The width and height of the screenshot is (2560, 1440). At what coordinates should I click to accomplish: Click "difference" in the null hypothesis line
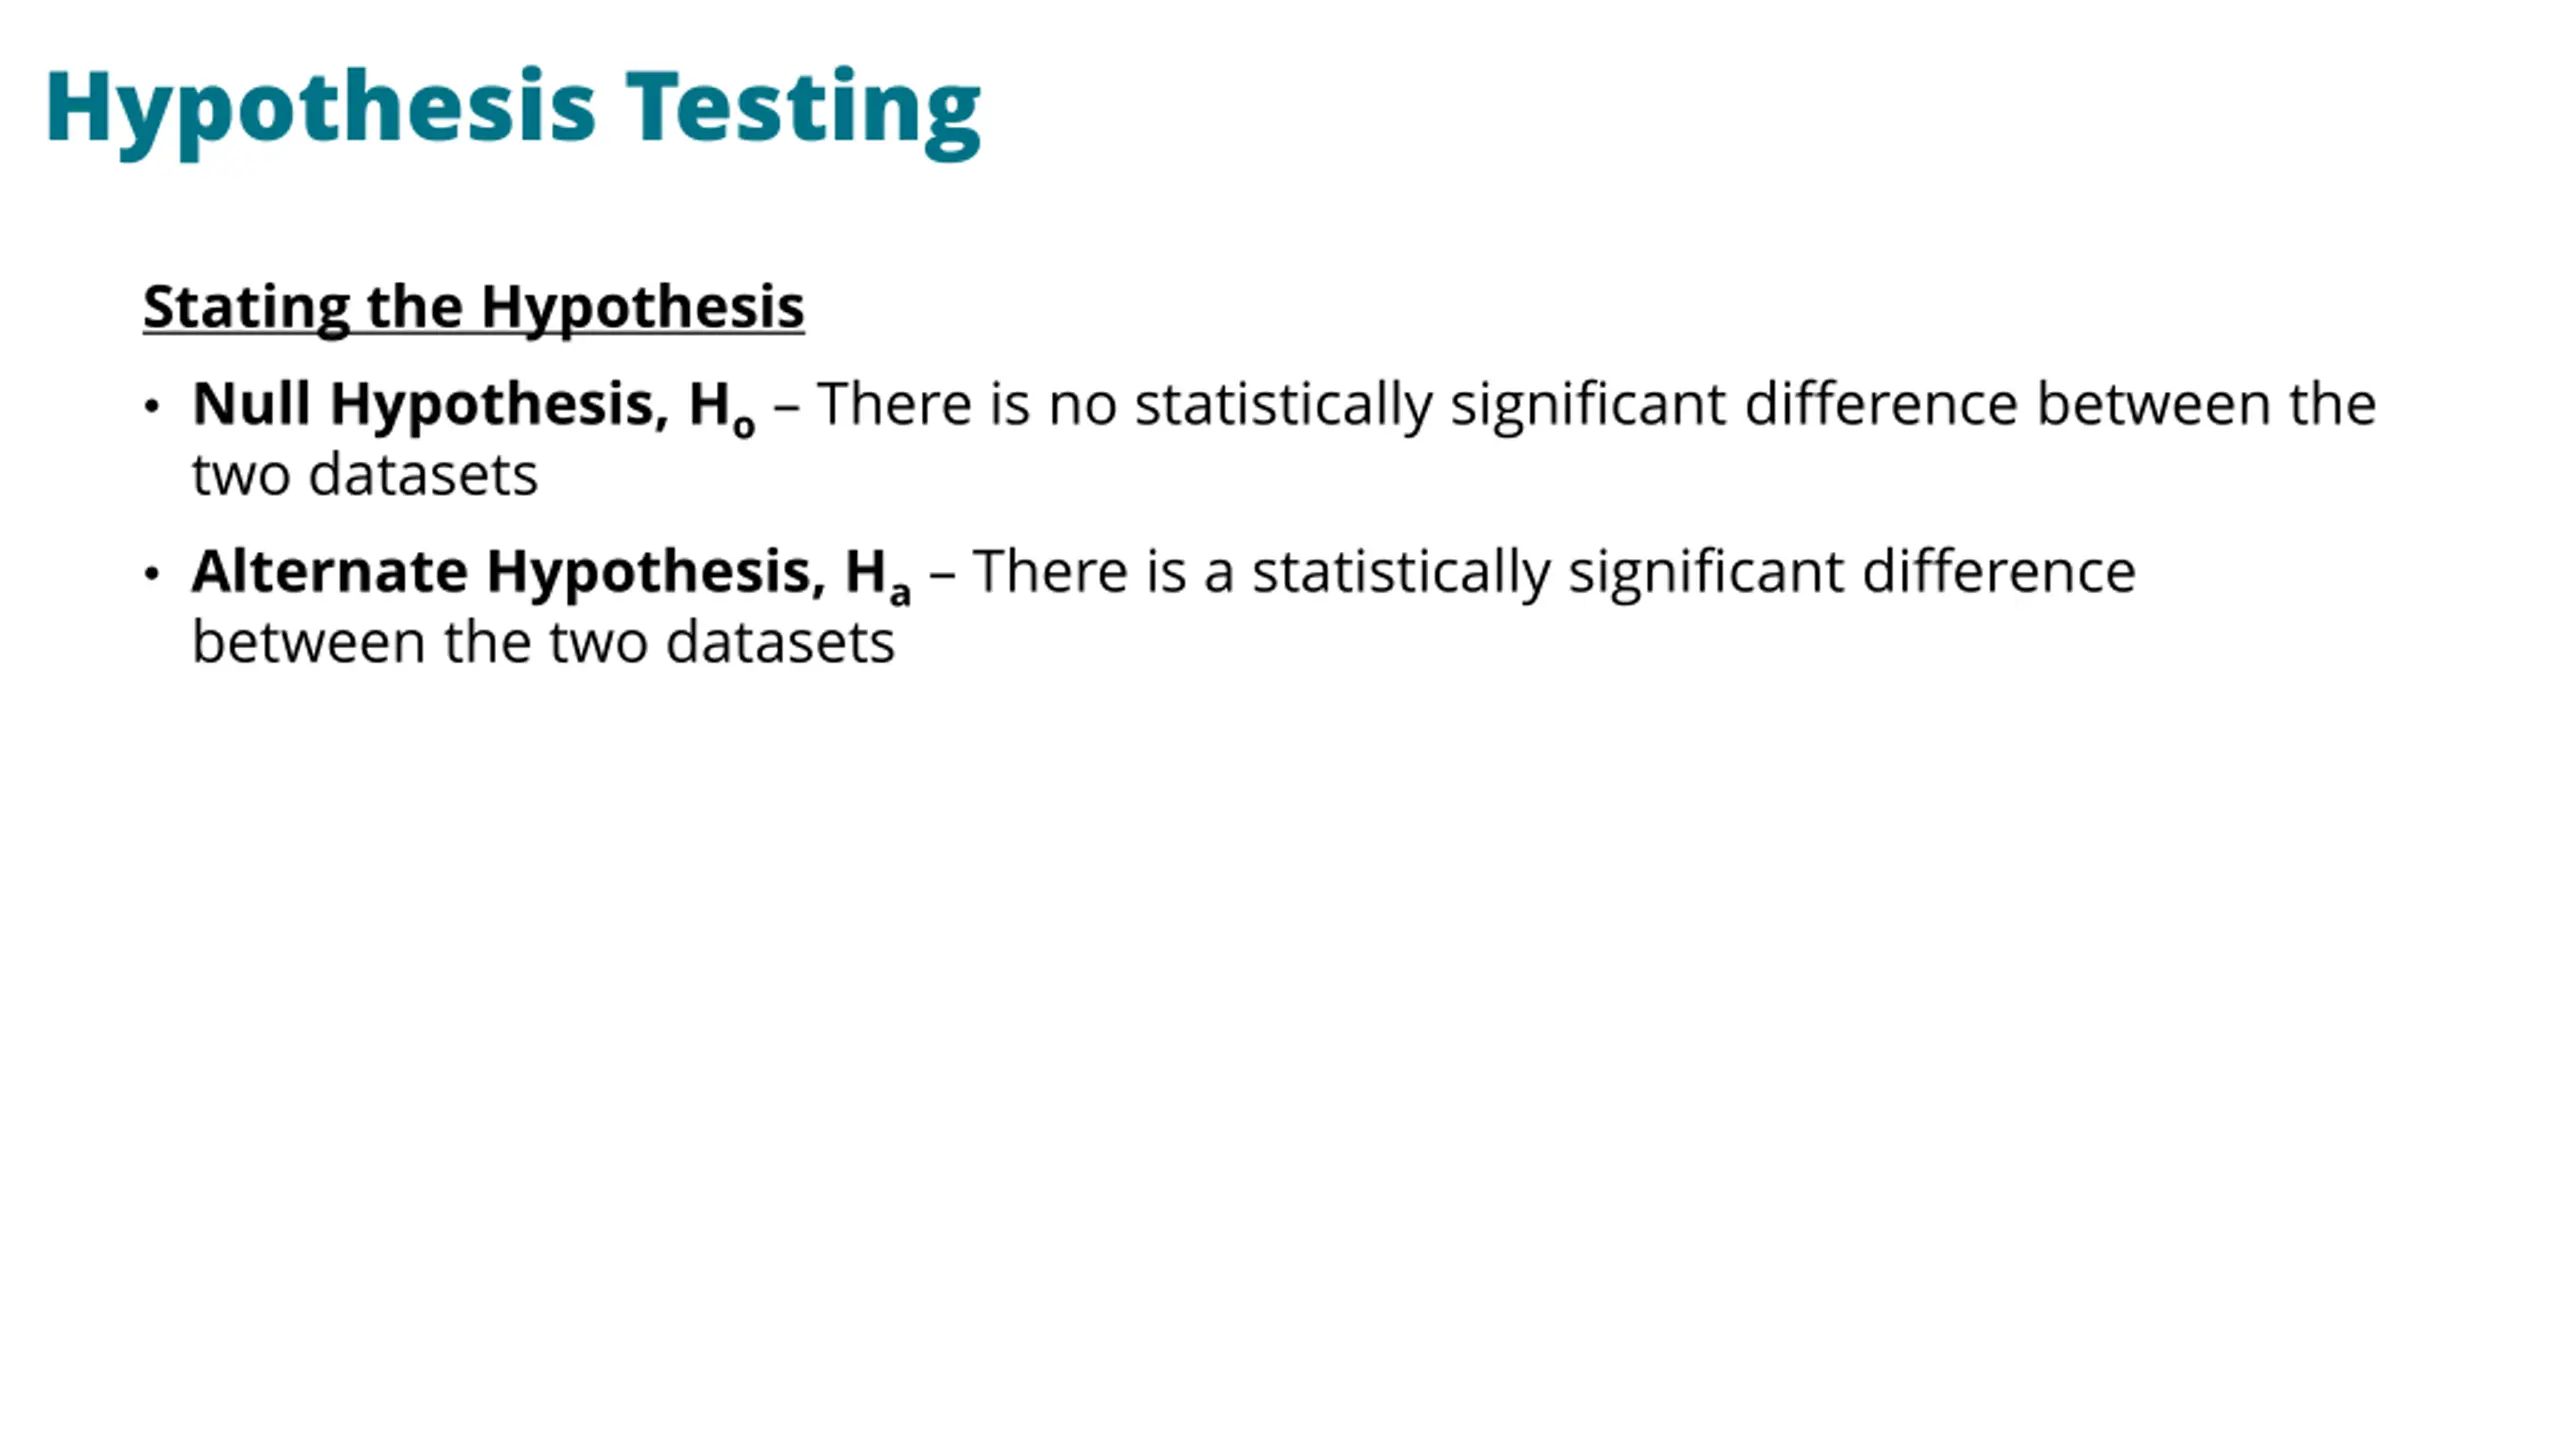tap(1881, 404)
